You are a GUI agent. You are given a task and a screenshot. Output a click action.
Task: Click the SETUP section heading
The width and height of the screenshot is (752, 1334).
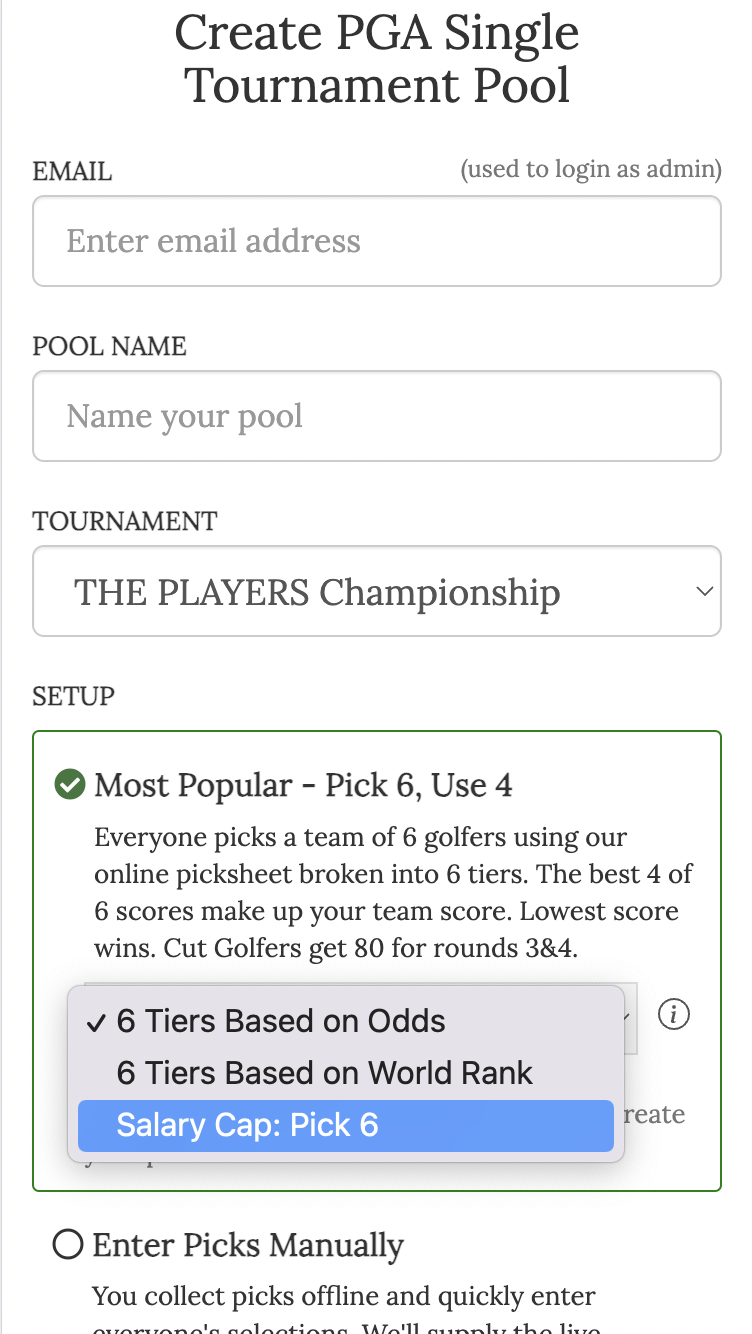[73, 696]
